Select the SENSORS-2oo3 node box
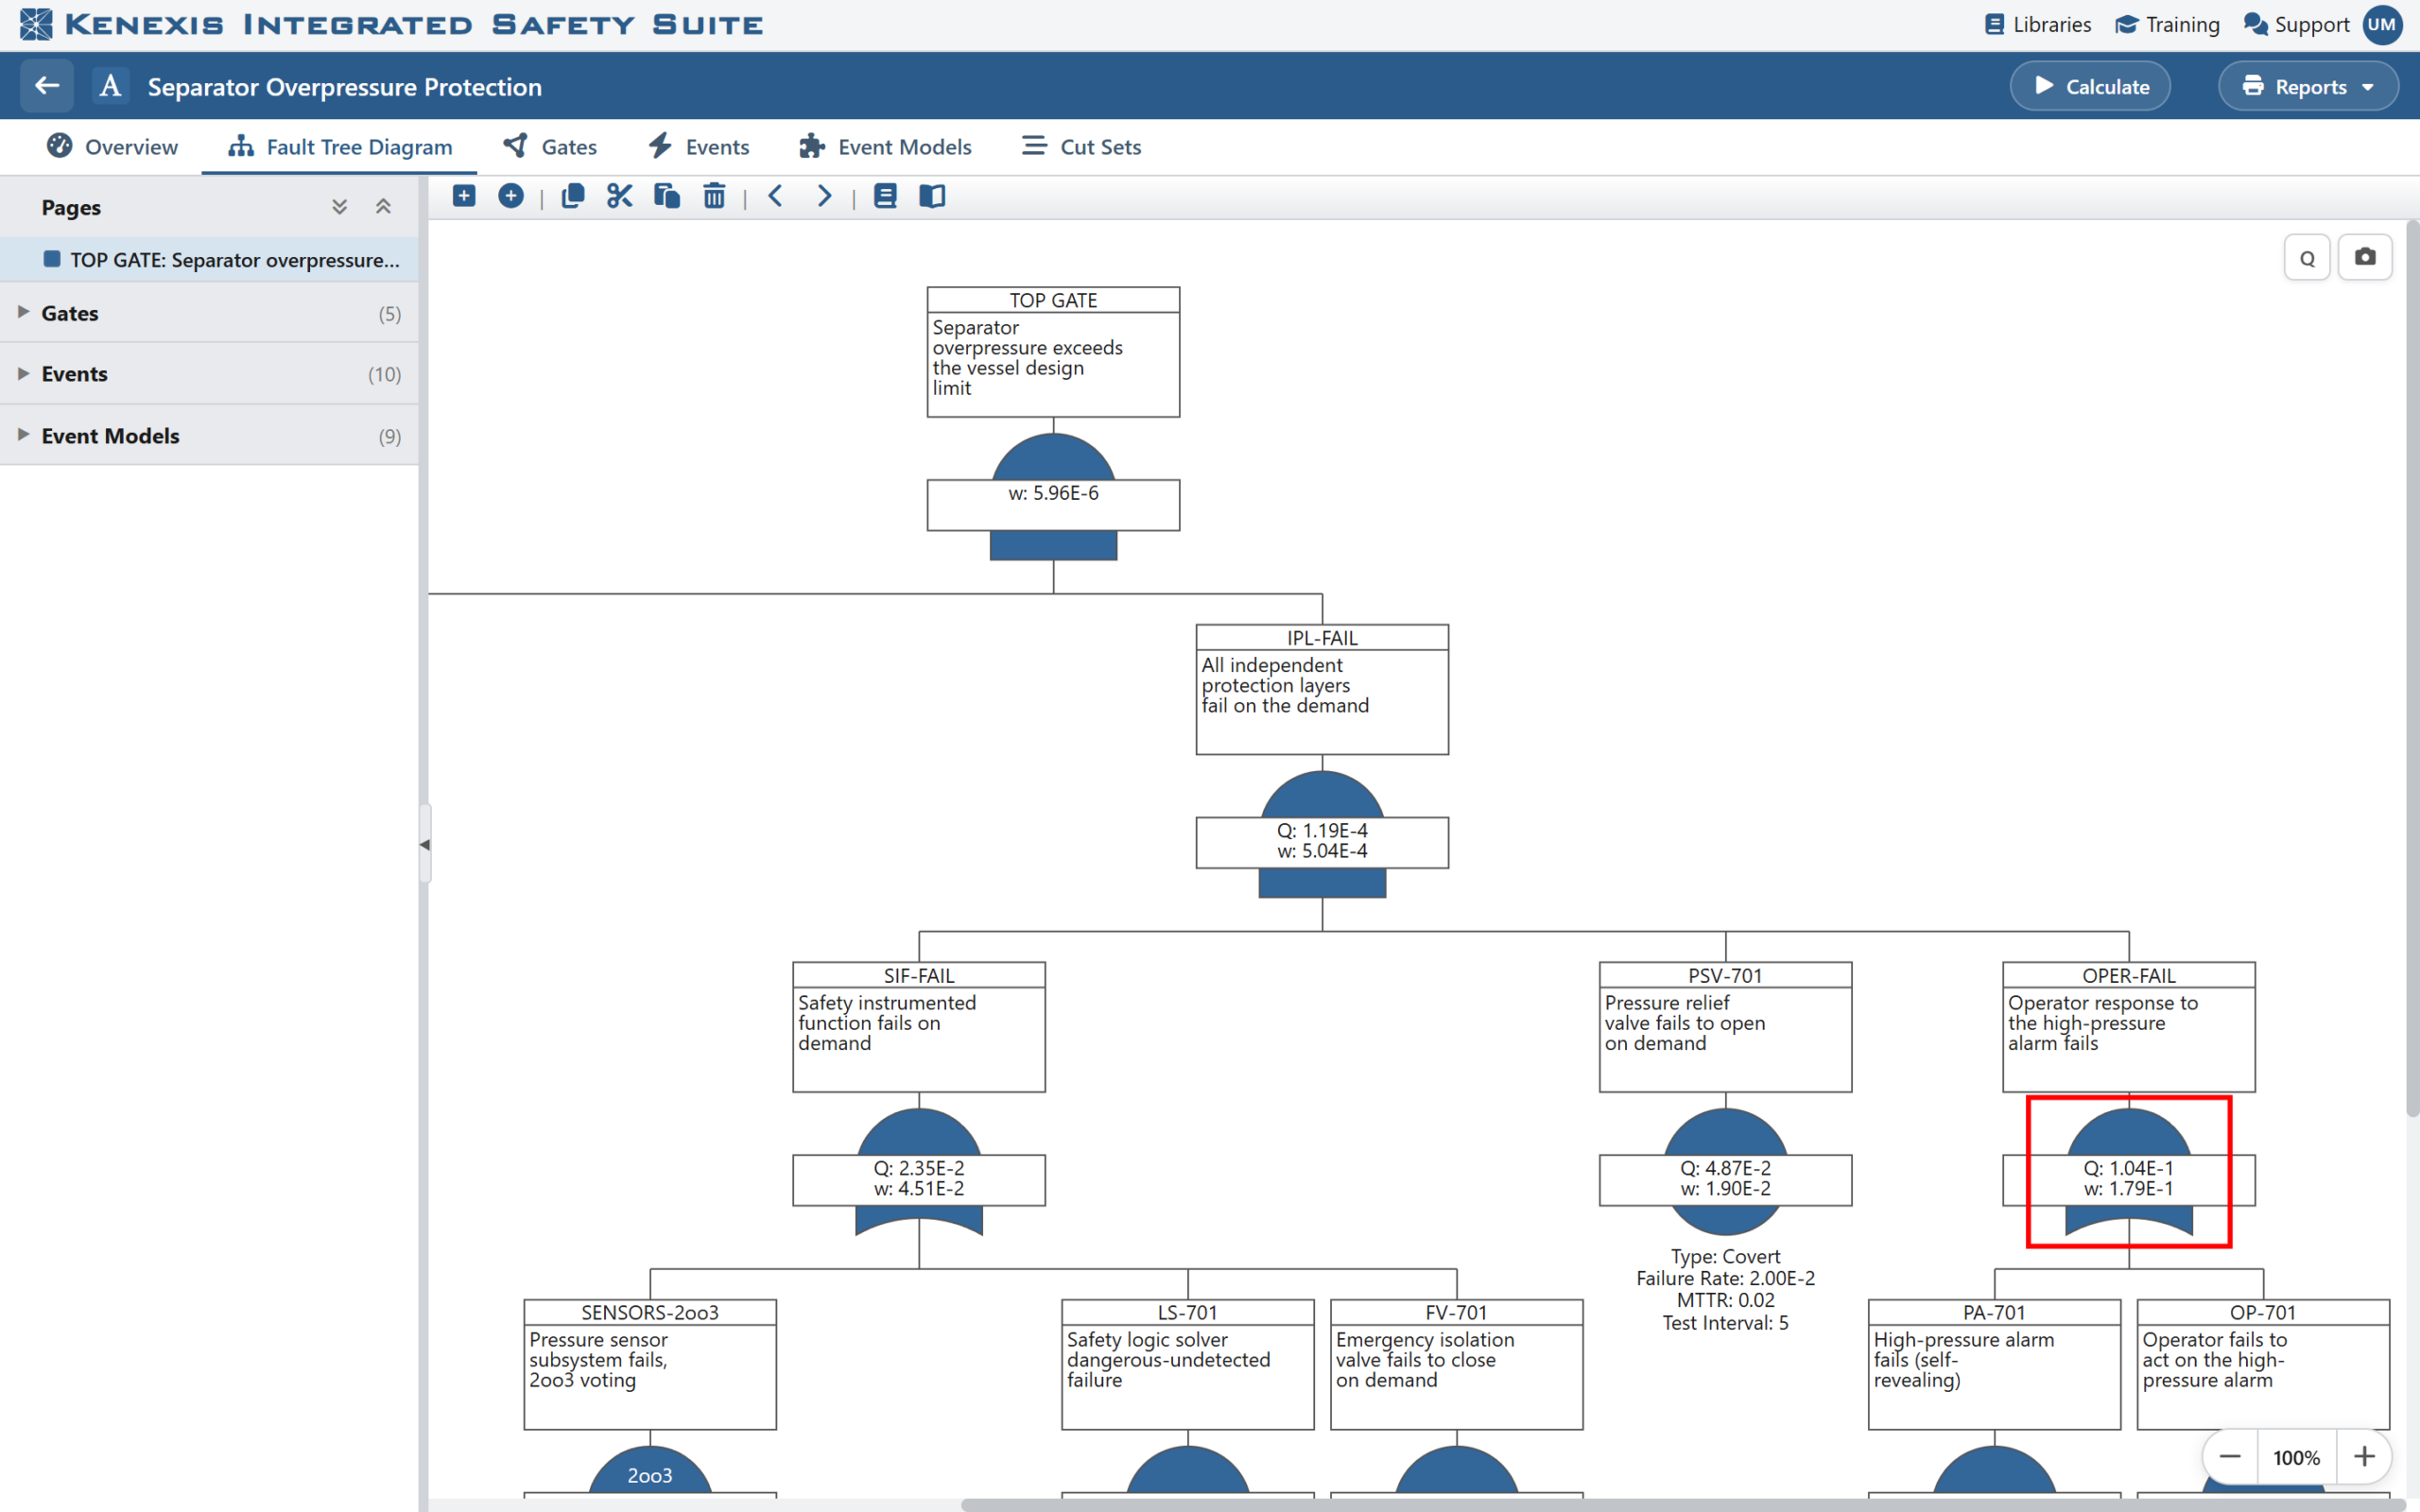2420x1512 pixels. click(x=650, y=1364)
